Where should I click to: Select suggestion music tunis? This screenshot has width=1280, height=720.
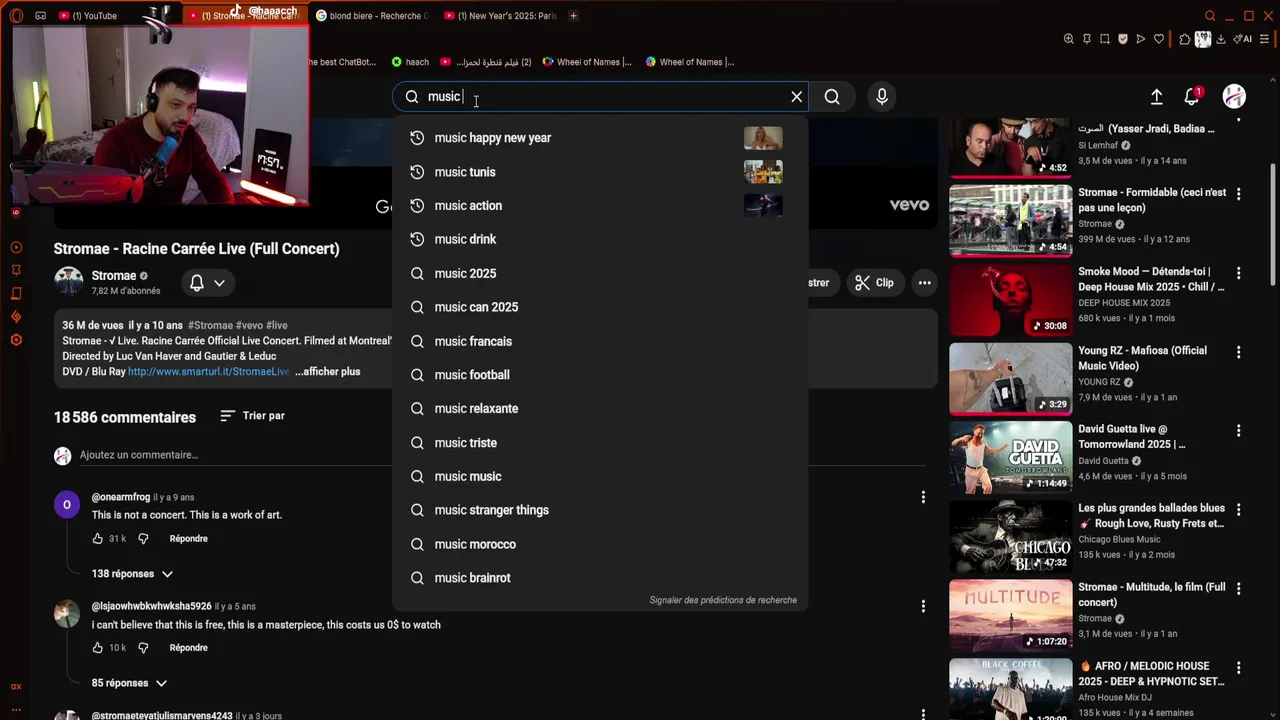pos(600,172)
